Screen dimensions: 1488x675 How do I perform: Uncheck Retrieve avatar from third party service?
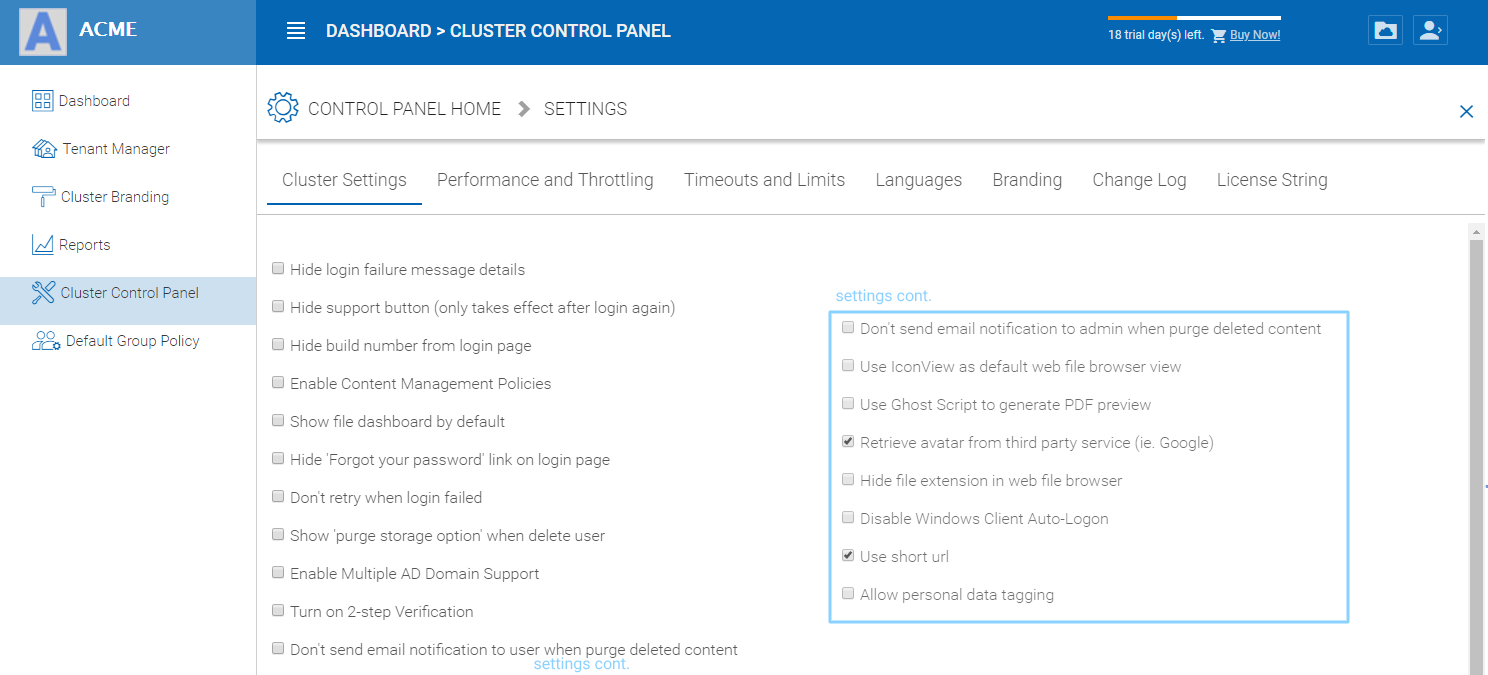[x=848, y=441]
